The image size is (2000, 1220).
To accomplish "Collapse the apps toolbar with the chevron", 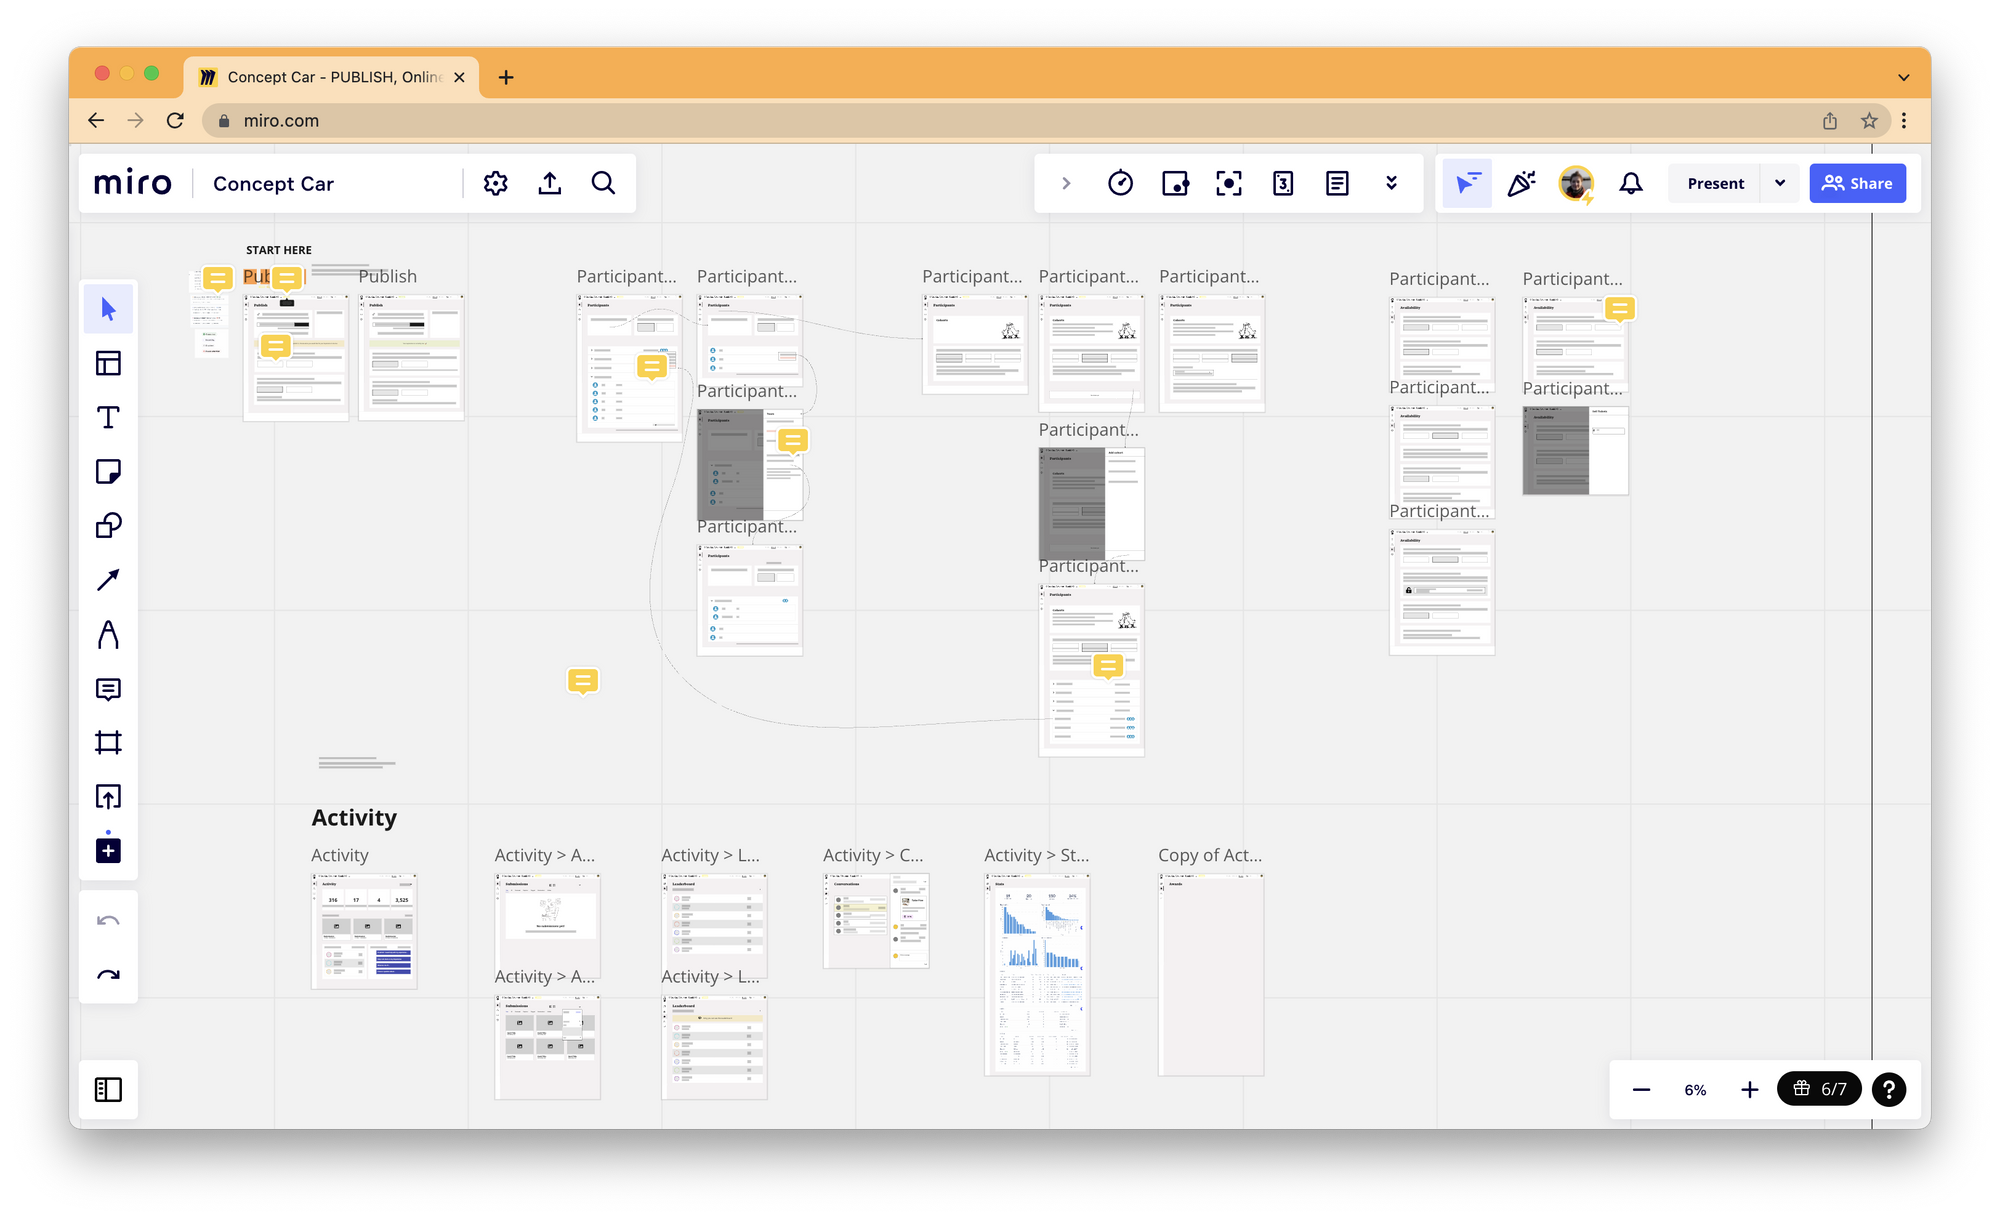I will pos(1066,183).
